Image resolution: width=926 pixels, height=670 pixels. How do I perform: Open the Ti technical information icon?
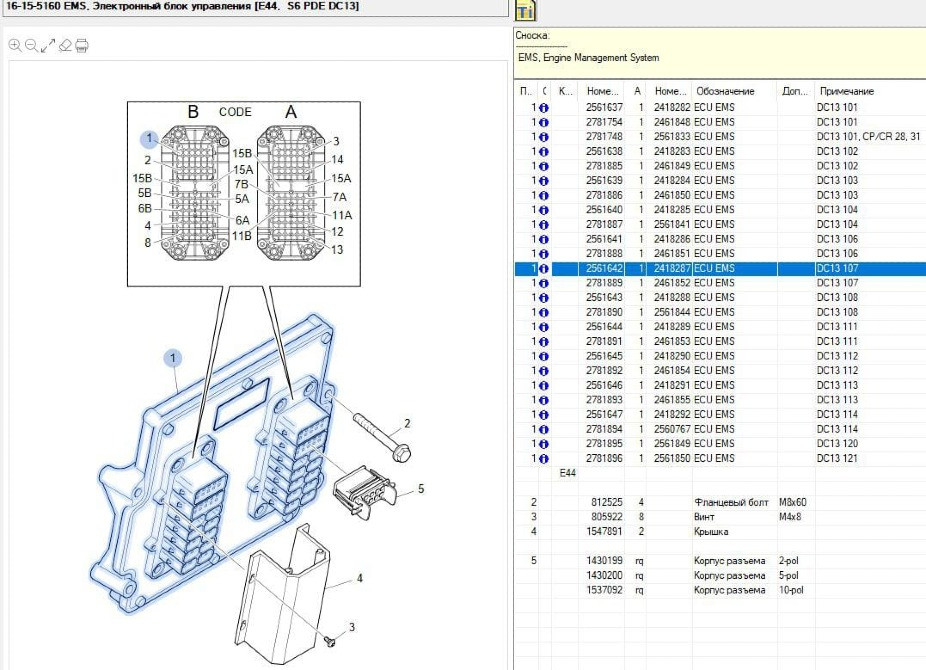(525, 10)
